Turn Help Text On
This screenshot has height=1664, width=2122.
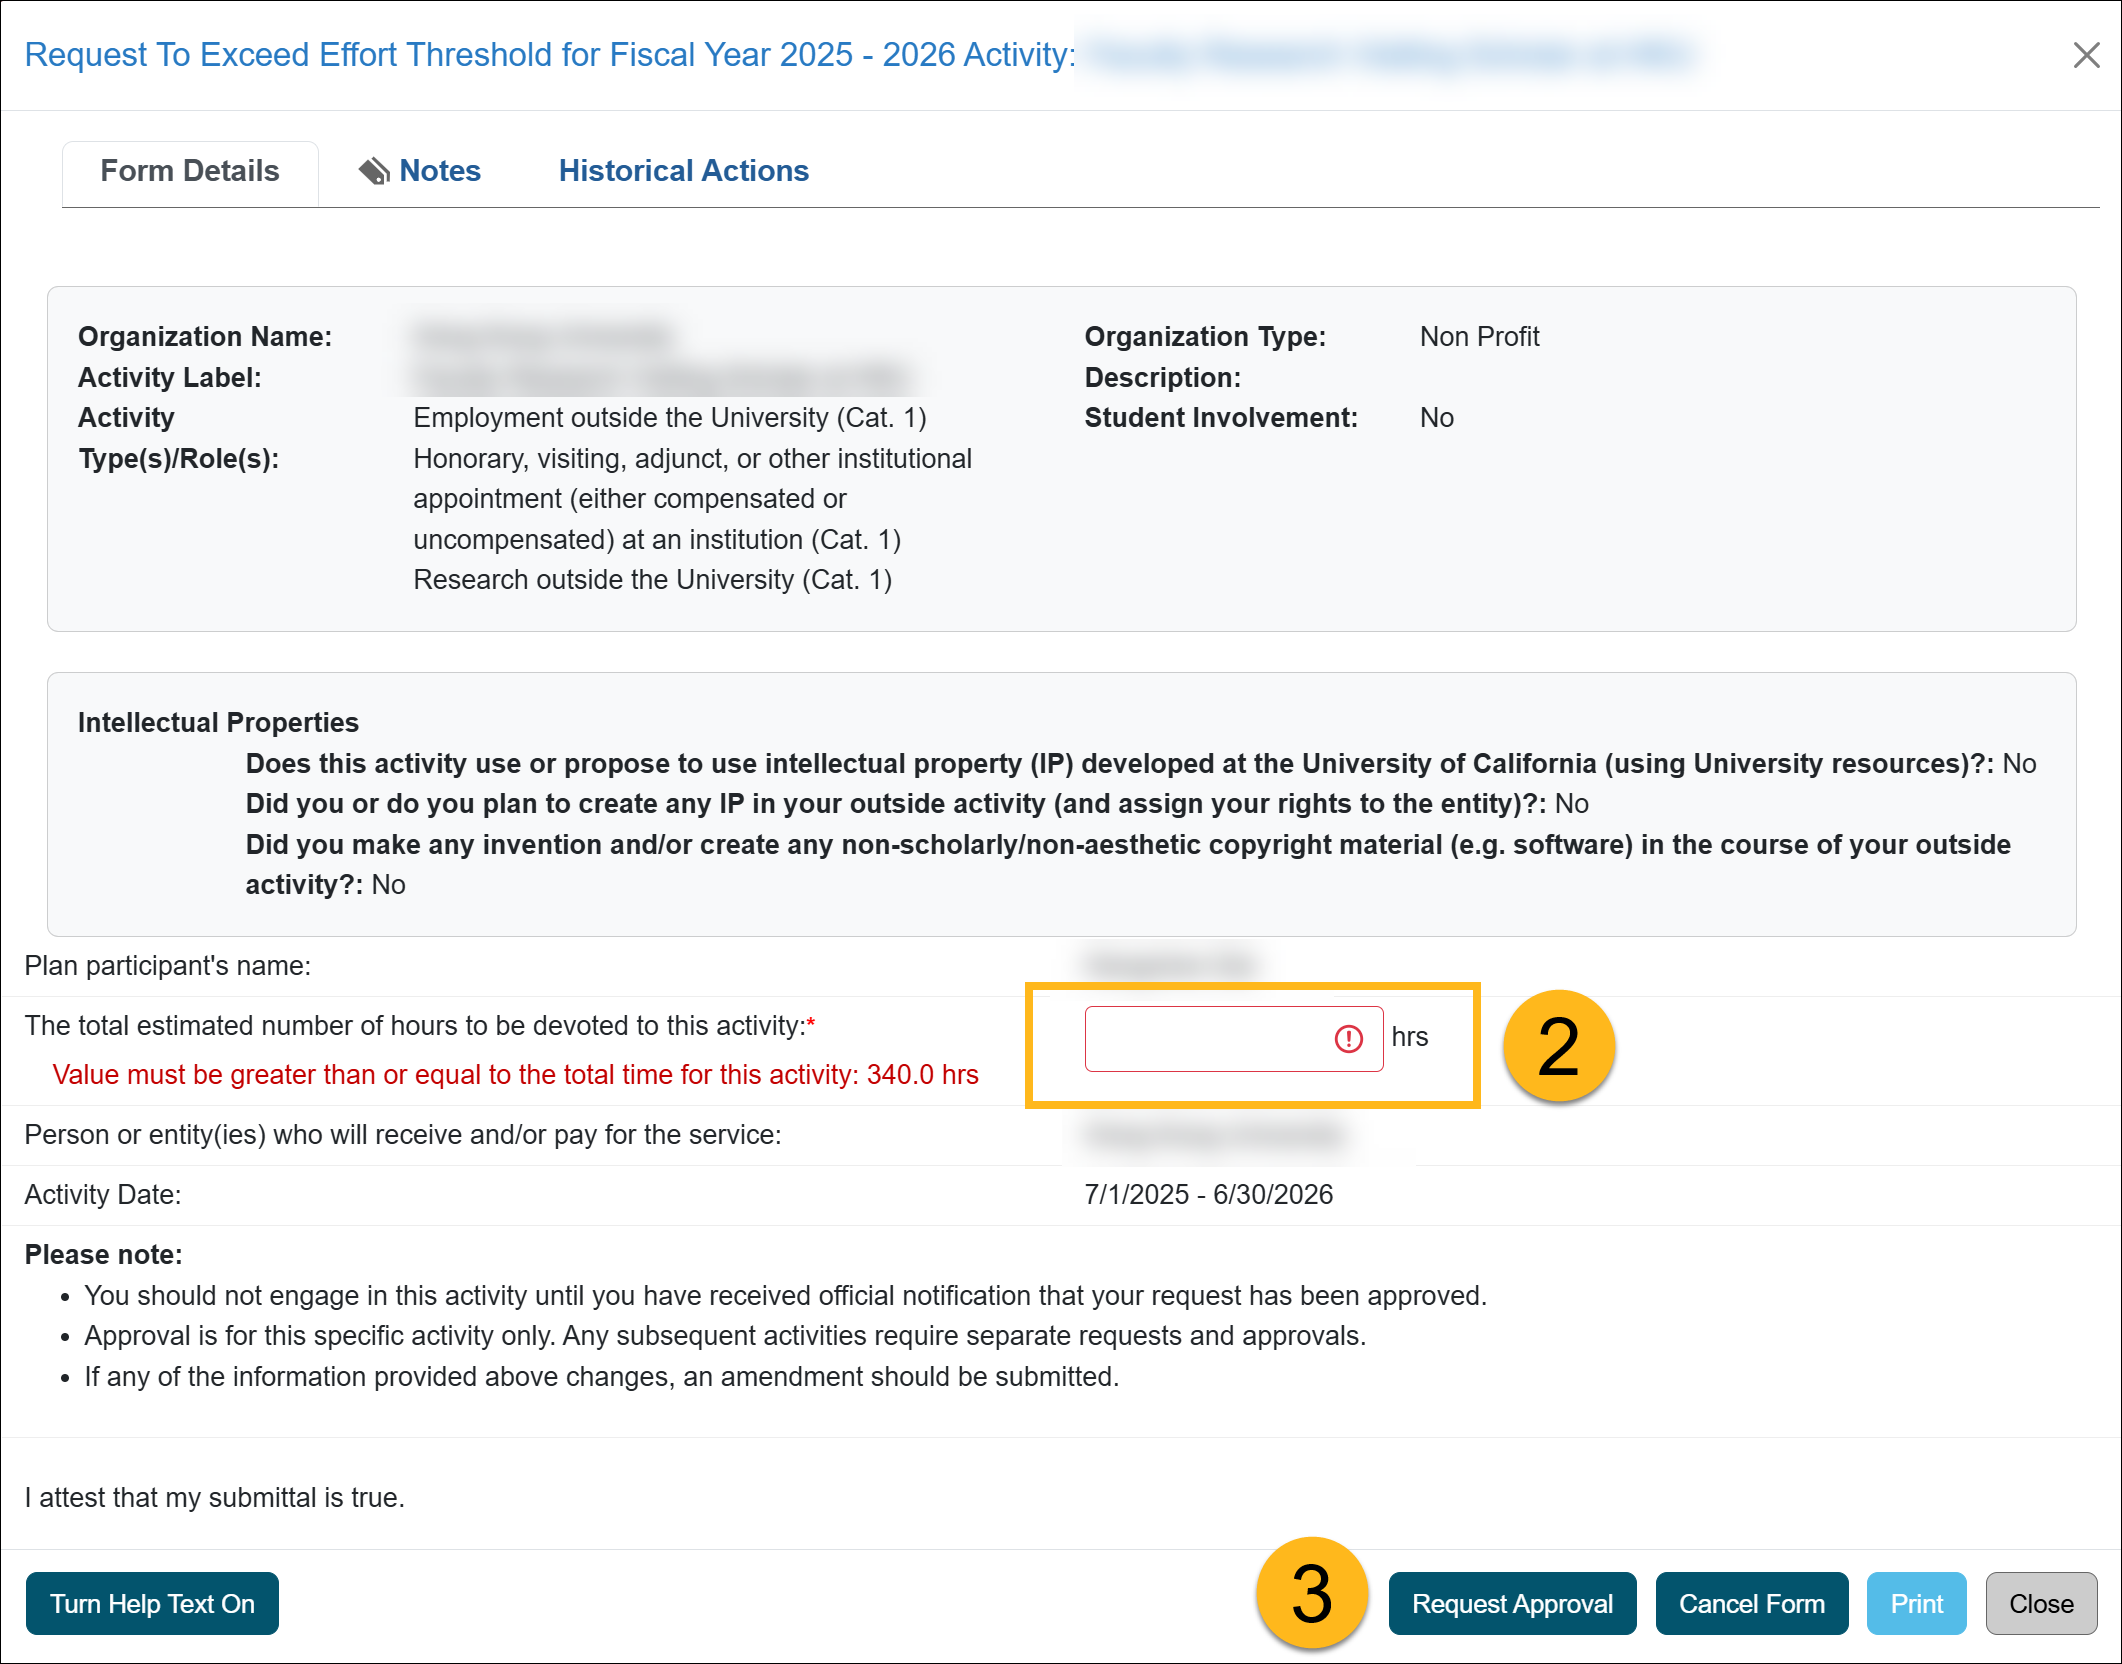point(152,1603)
